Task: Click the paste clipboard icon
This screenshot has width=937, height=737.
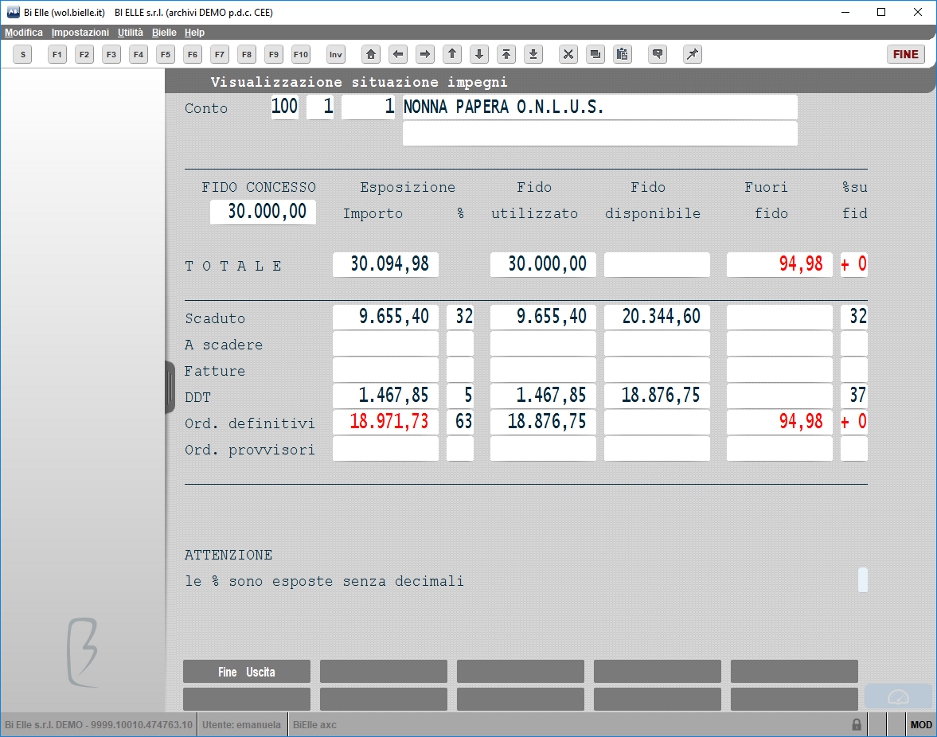Action: (622, 54)
